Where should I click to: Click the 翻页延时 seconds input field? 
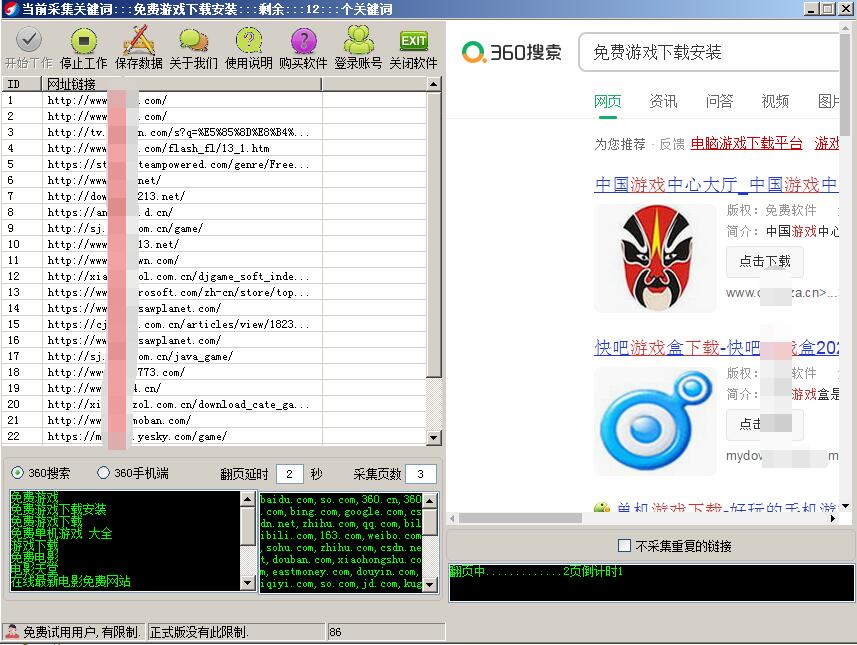pos(289,474)
